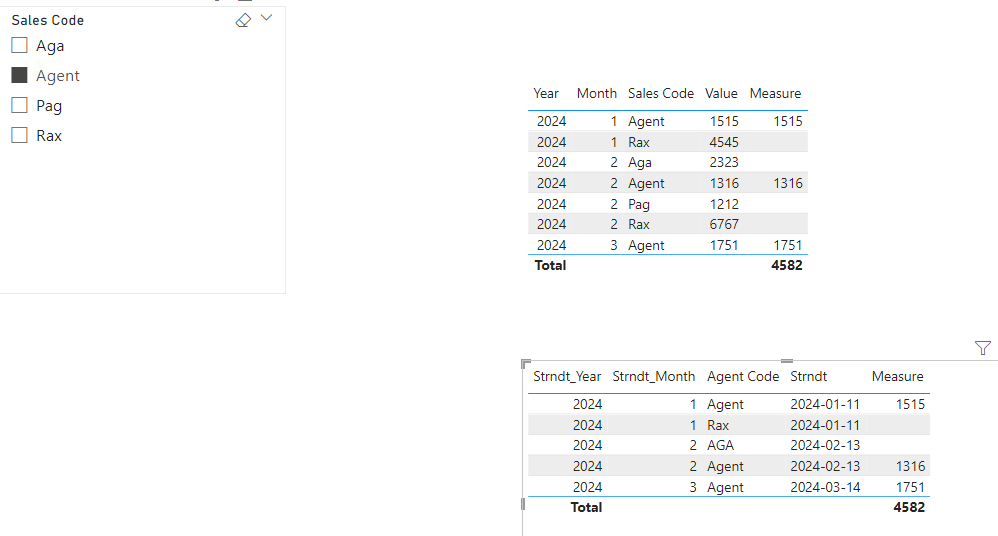Grab the top-left corner handle of lower table
Viewport: 998px width, 536px height.
tap(526, 363)
